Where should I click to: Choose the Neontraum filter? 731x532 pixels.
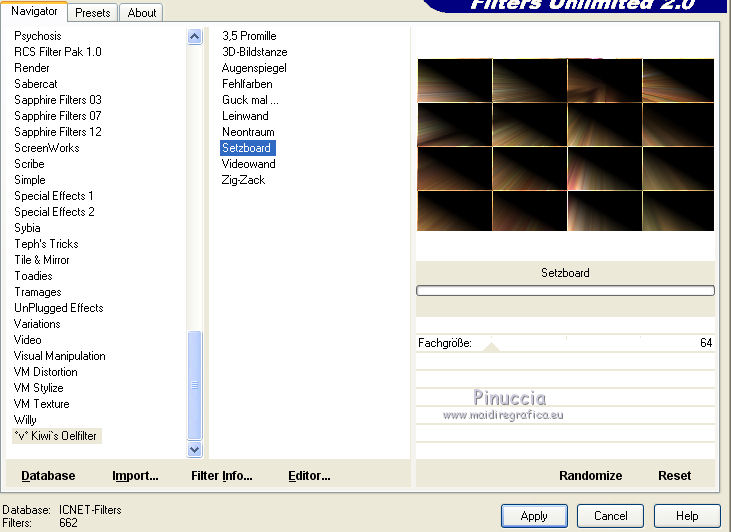pos(248,132)
